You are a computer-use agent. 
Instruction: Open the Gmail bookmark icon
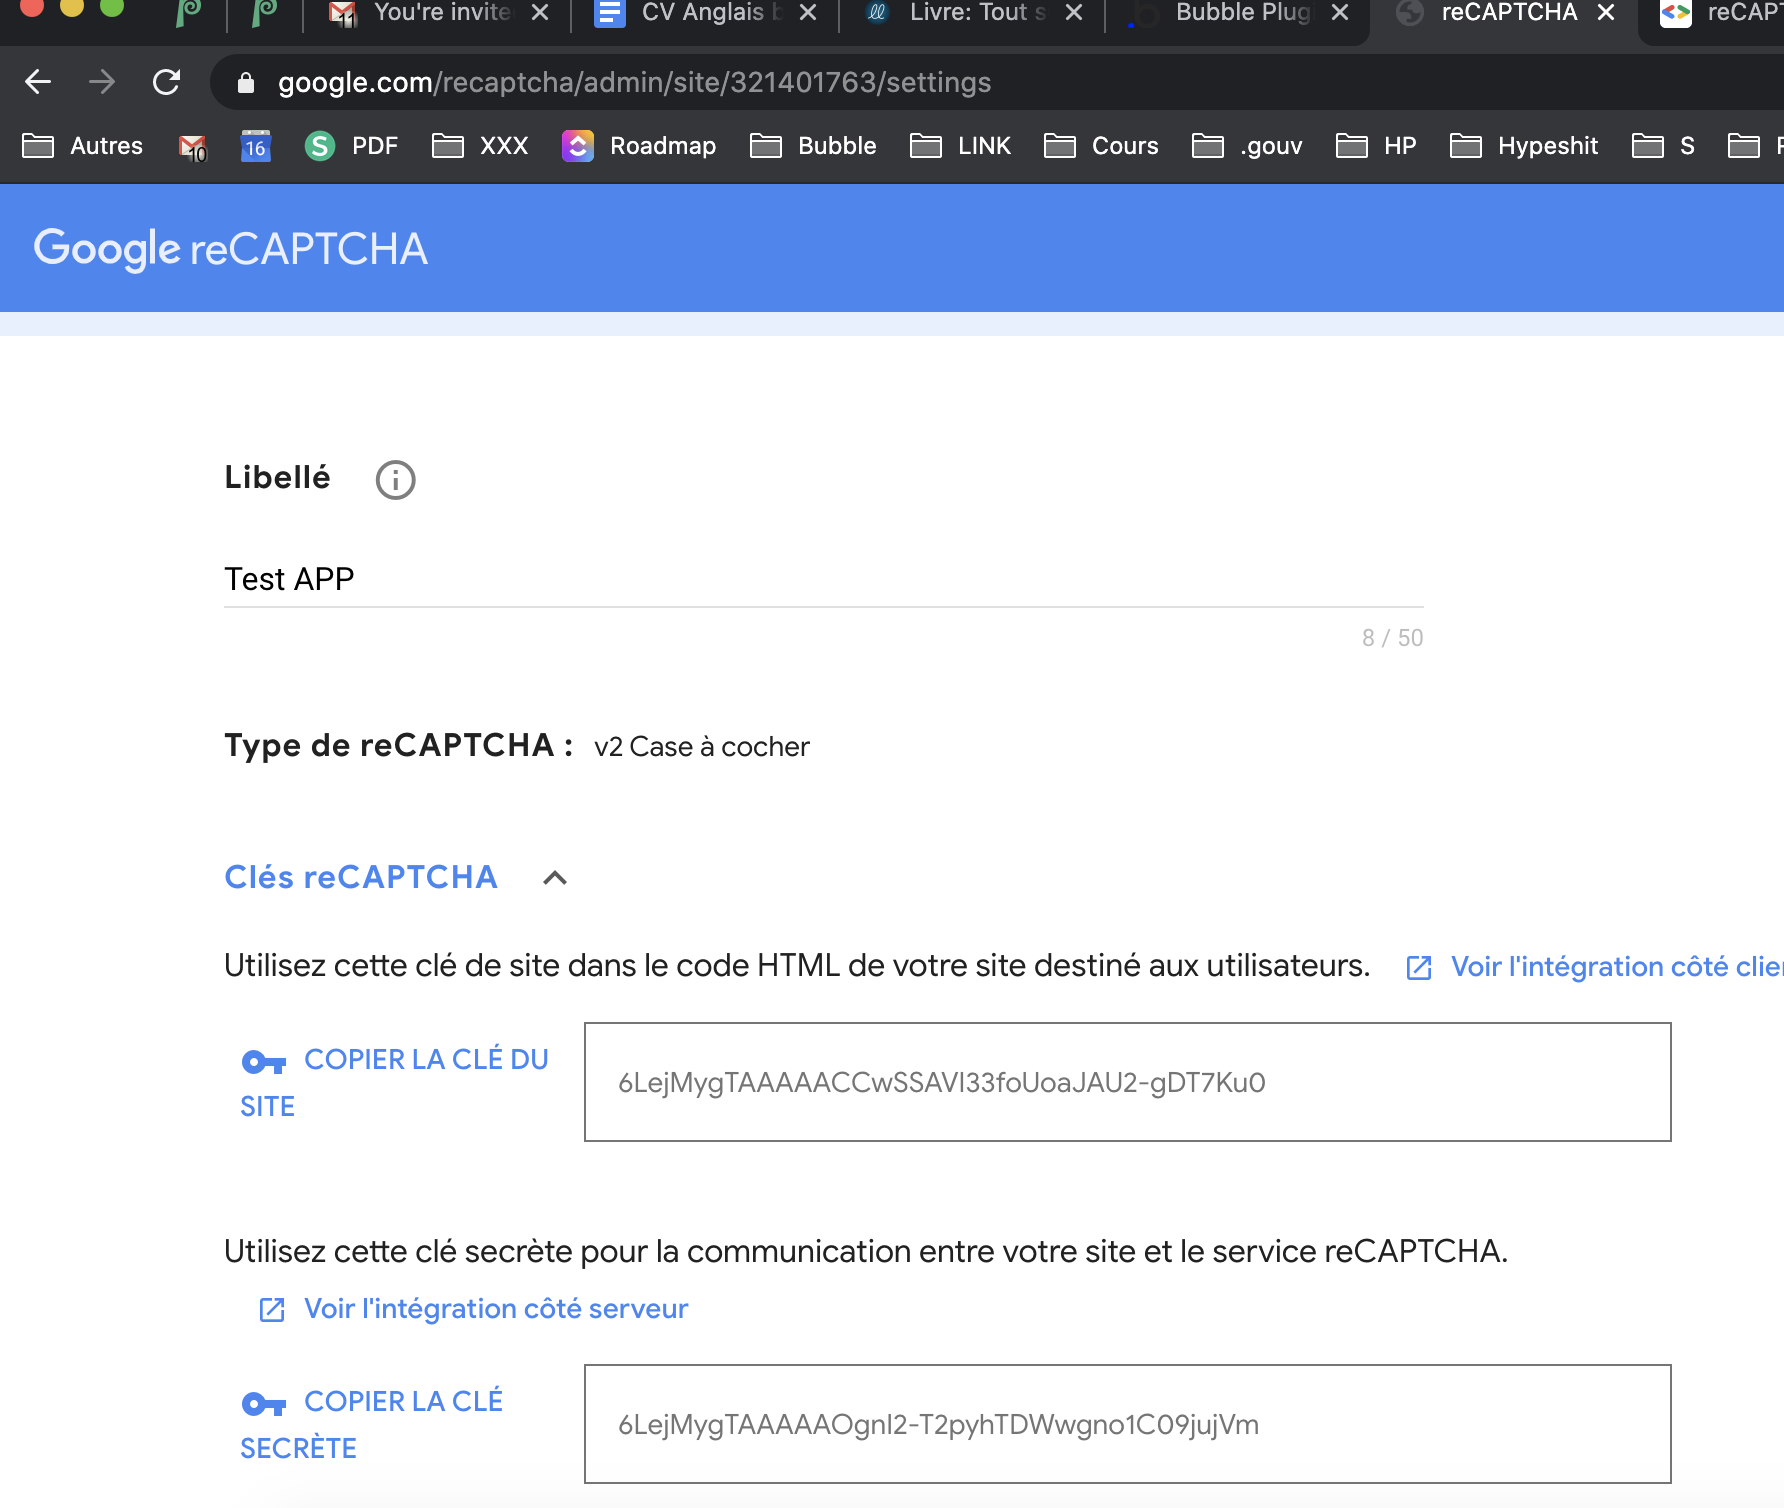point(192,147)
